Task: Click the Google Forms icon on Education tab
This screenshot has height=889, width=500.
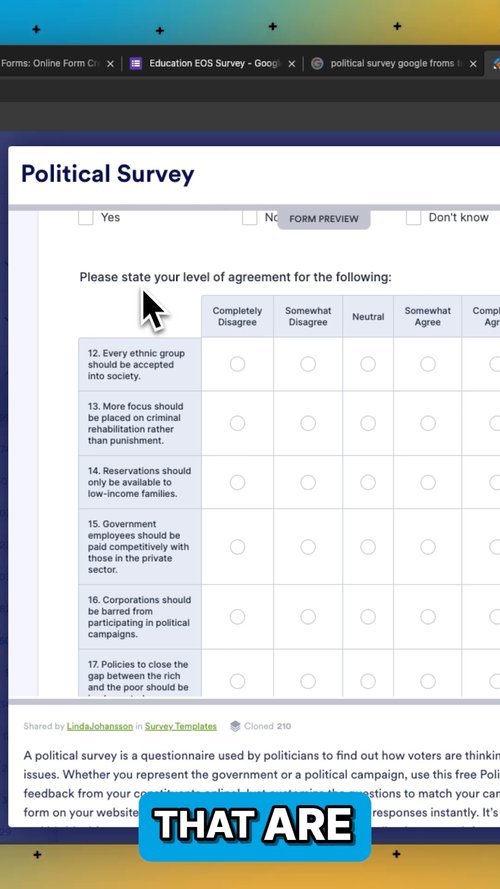Action: [x=135, y=64]
